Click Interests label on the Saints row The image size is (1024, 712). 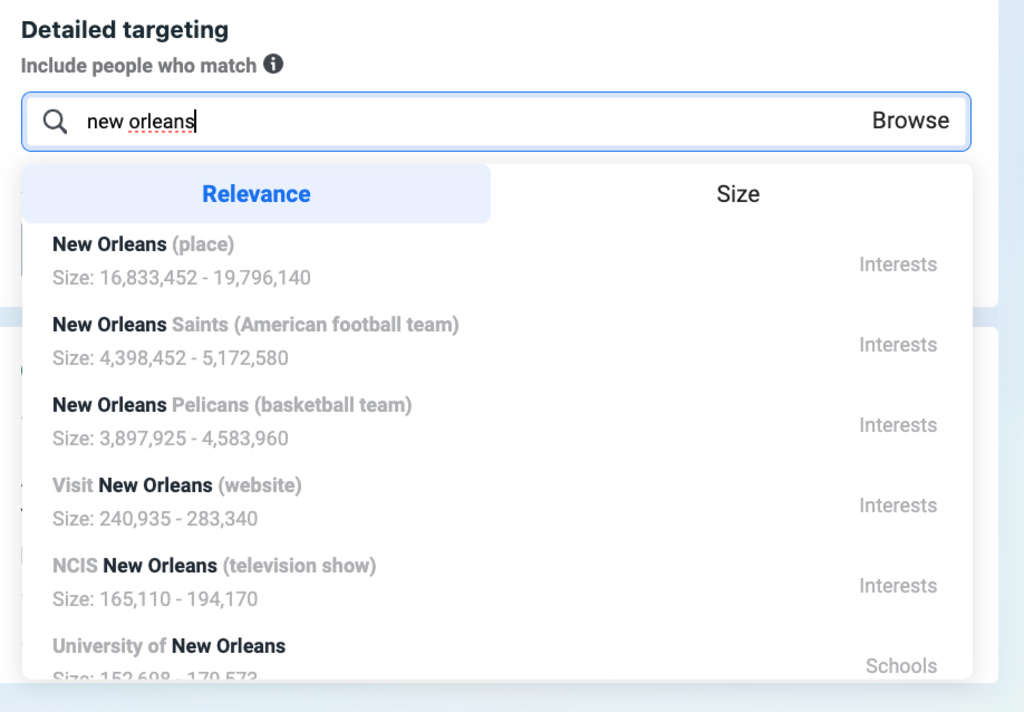897,345
